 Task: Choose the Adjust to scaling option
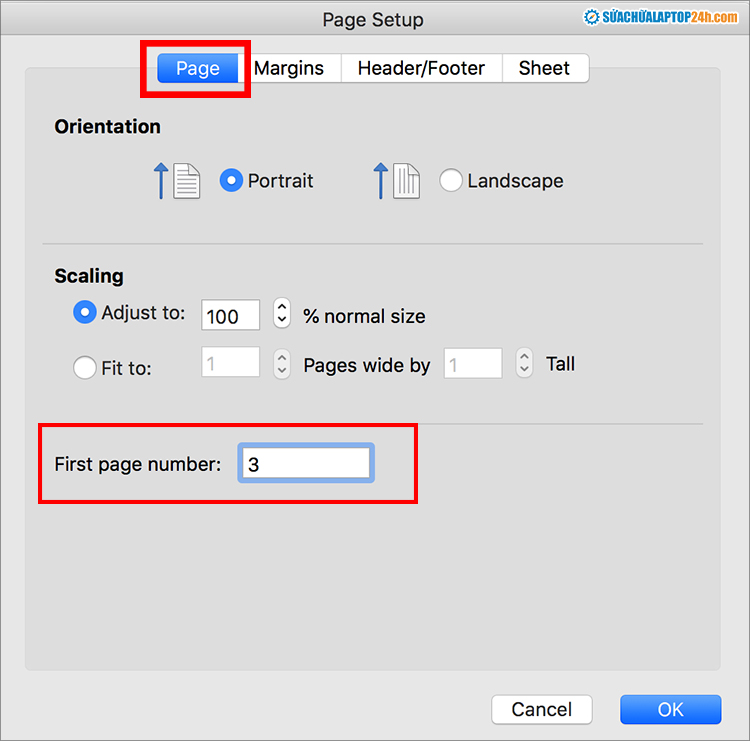[85, 312]
